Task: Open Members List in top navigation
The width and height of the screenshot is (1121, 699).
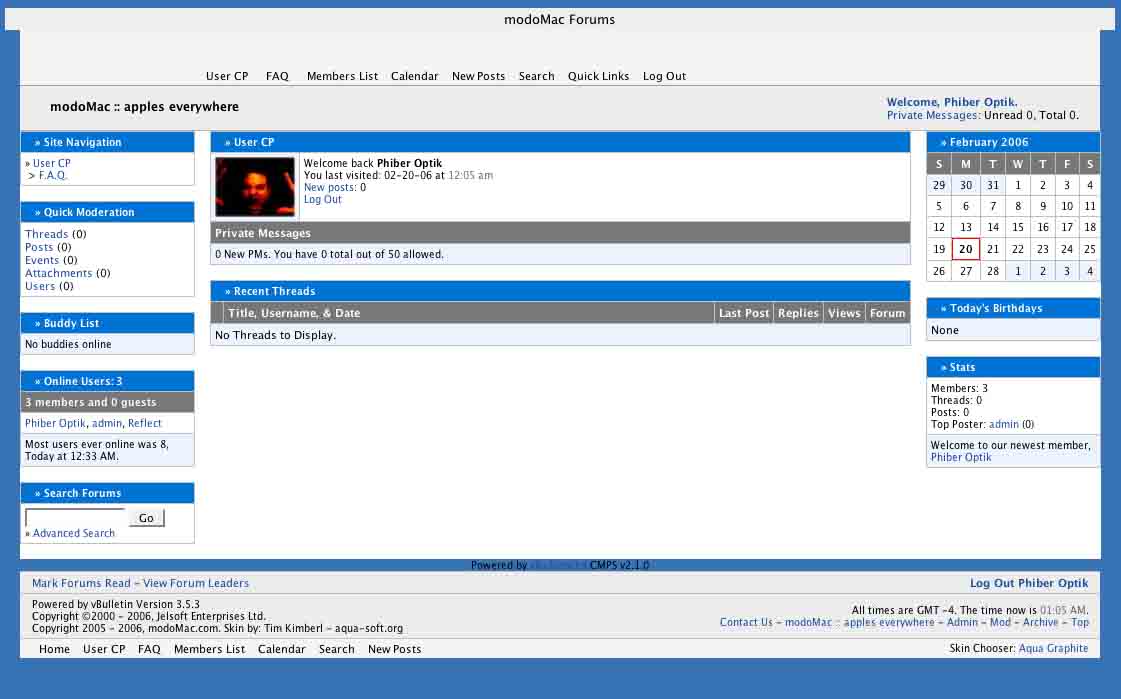Action: pyautogui.click(x=342, y=76)
